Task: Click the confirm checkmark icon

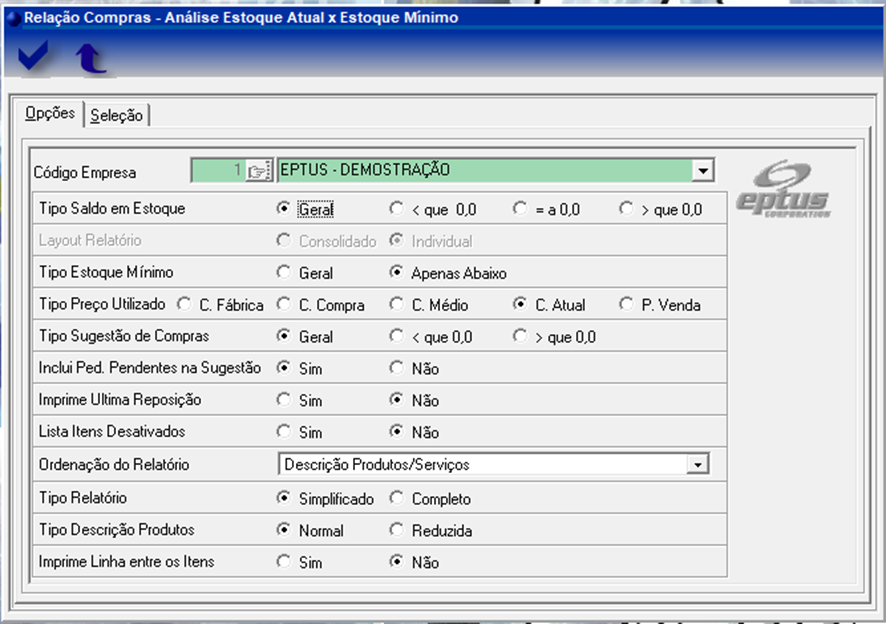Action: [34, 58]
